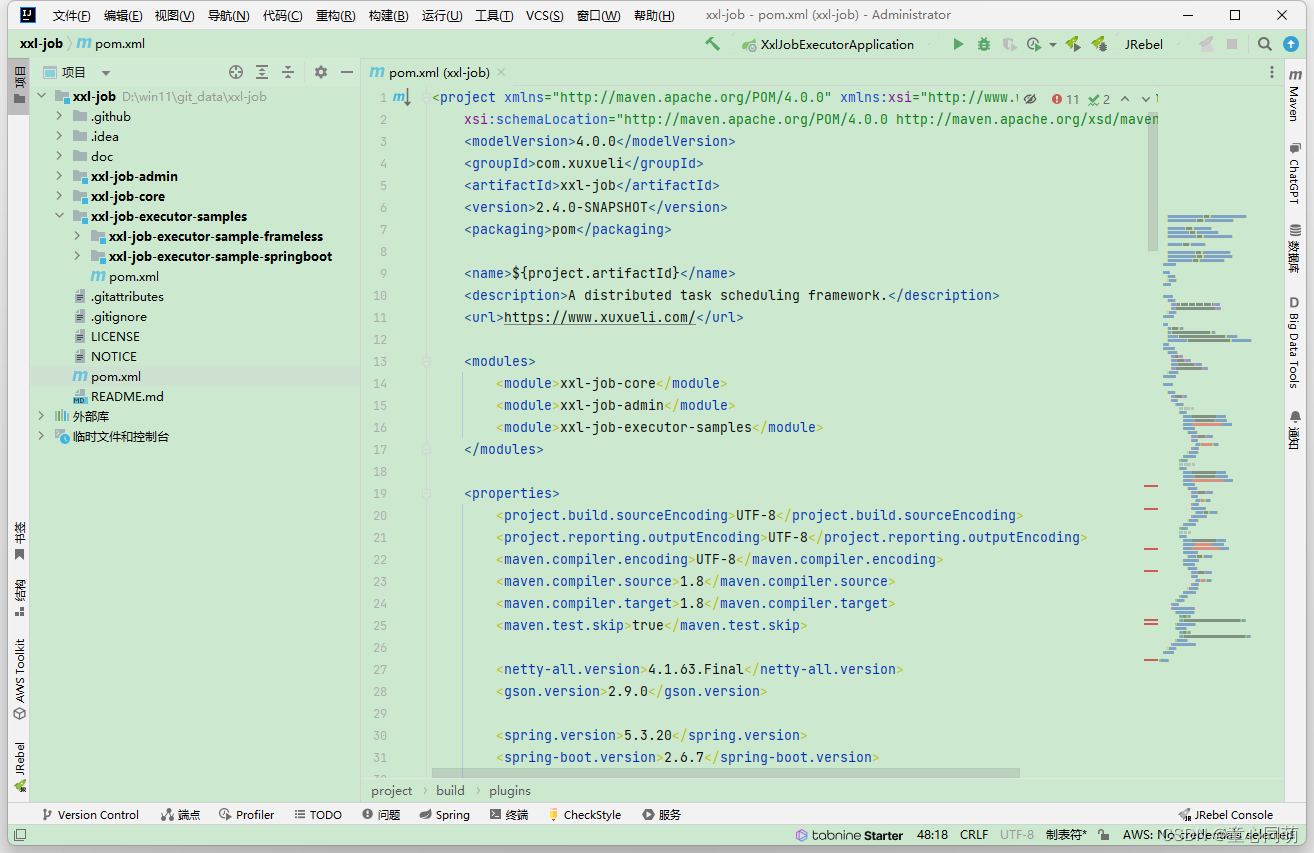This screenshot has width=1314, height=853.
Task: Expand the .github folder
Action: 60,116
